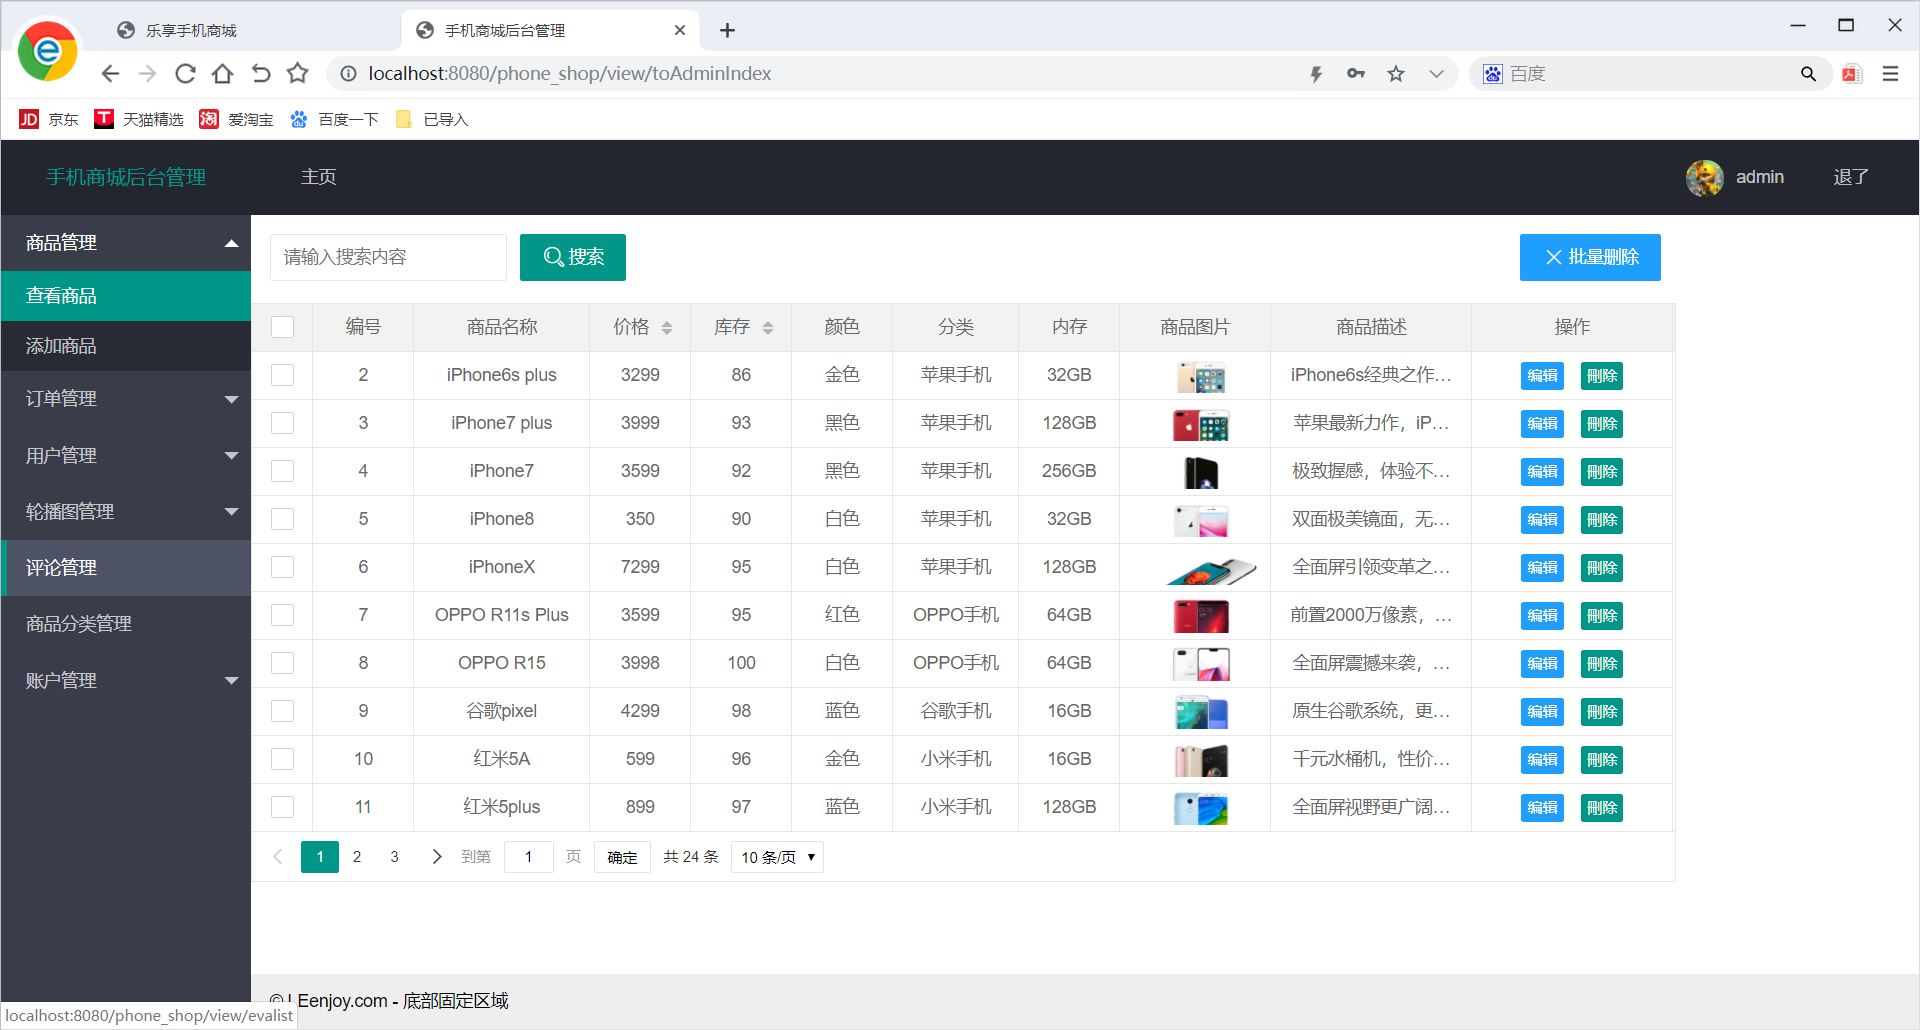Image resolution: width=1920 pixels, height=1030 pixels.
Task: Check the checkbox for 谷歌pixel row
Action: 283,711
